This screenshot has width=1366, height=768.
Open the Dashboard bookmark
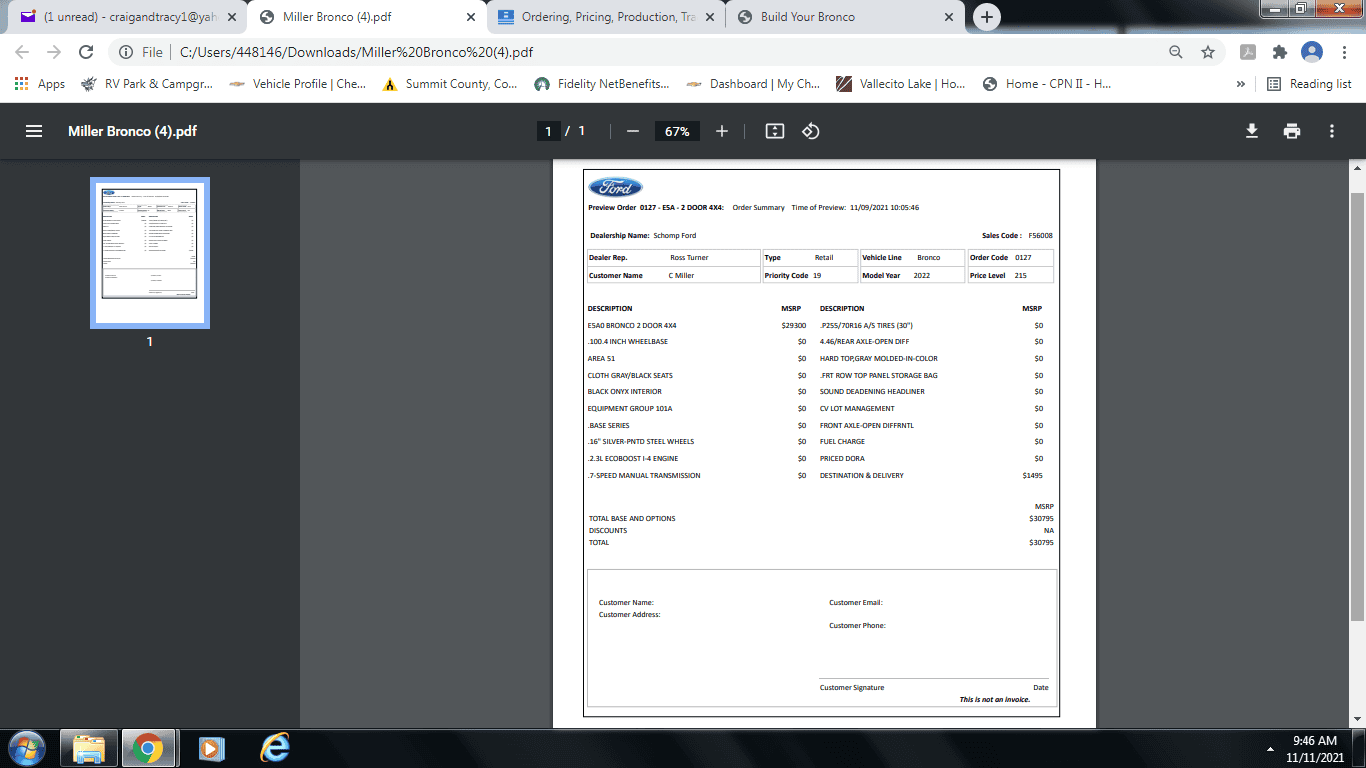coord(753,84)
